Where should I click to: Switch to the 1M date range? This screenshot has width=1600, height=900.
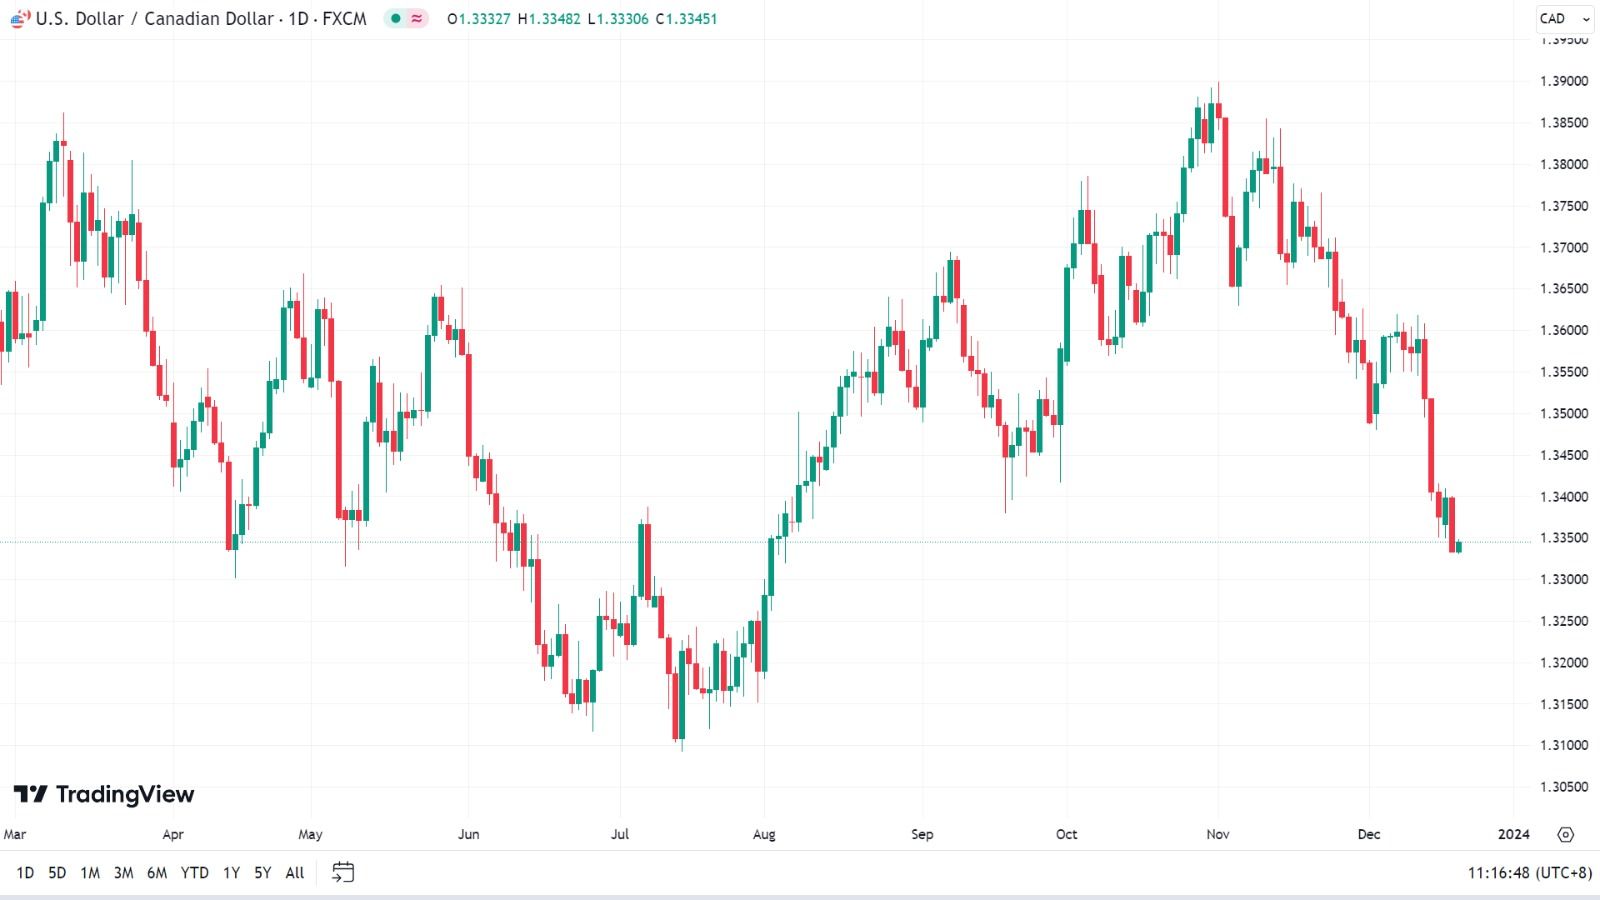(x=90, y=873)
